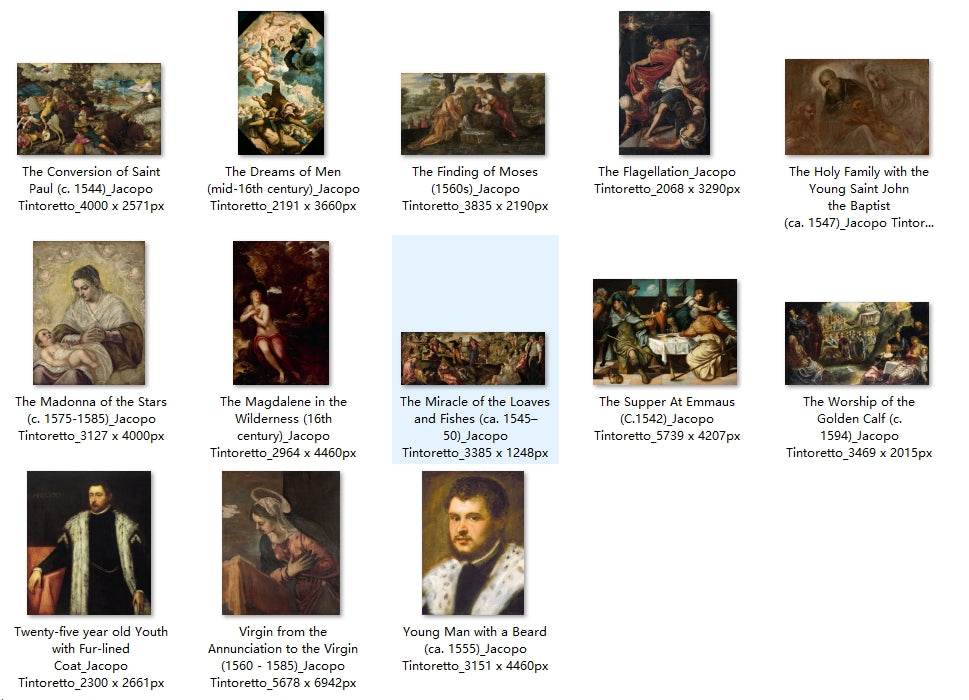Click The Madonna of the Stars file name
Screen dimensions: 969x700
(91, 418)
